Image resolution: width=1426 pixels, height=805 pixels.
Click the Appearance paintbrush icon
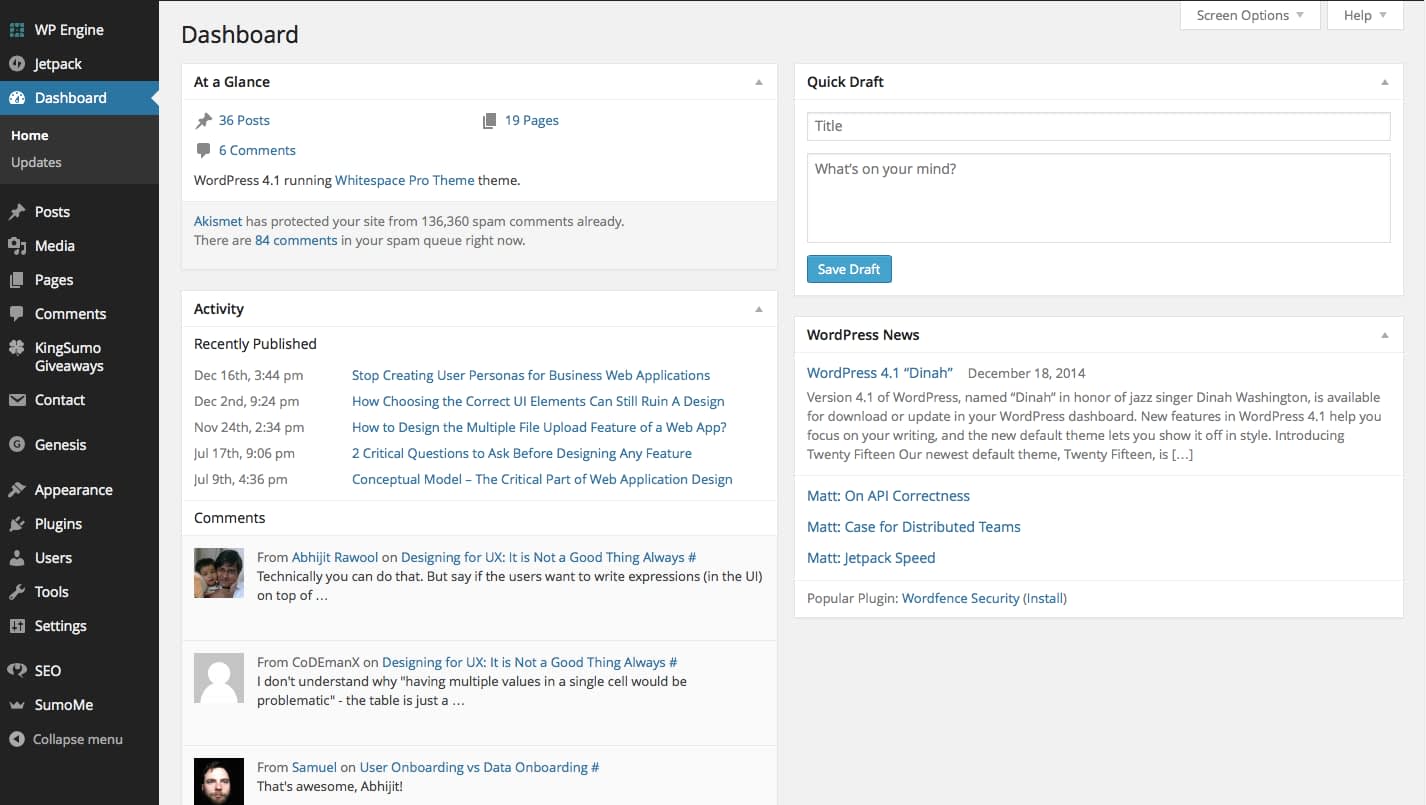pos(17,490)
